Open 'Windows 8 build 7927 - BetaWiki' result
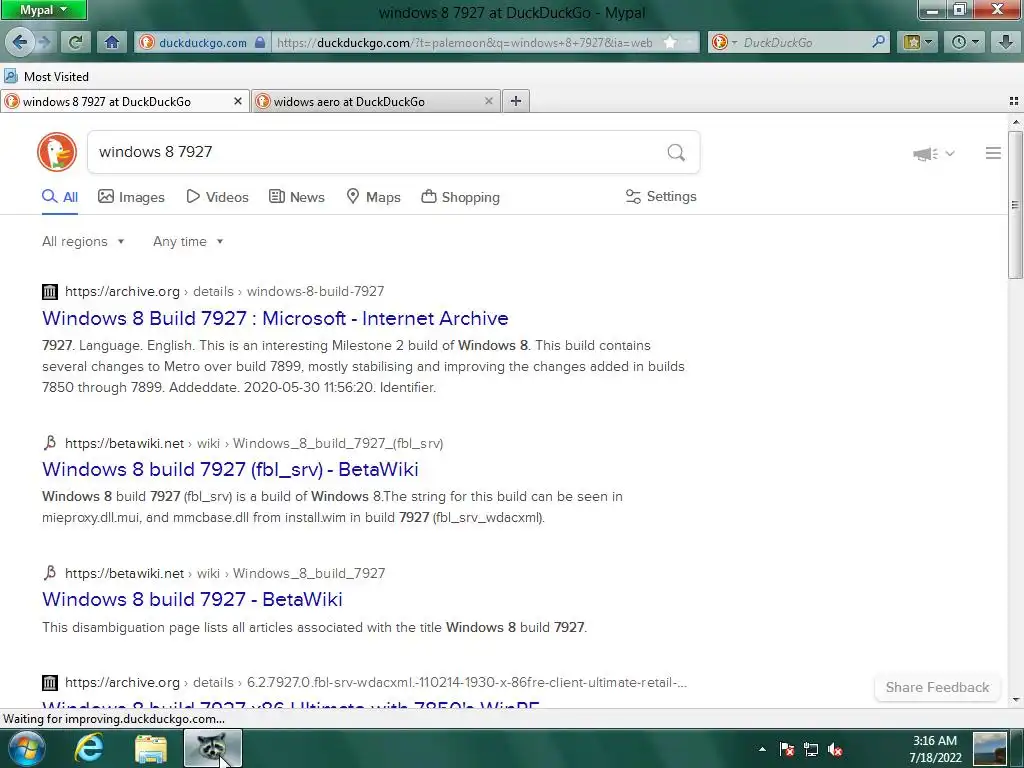1024x768 pixels. [192, 599]
